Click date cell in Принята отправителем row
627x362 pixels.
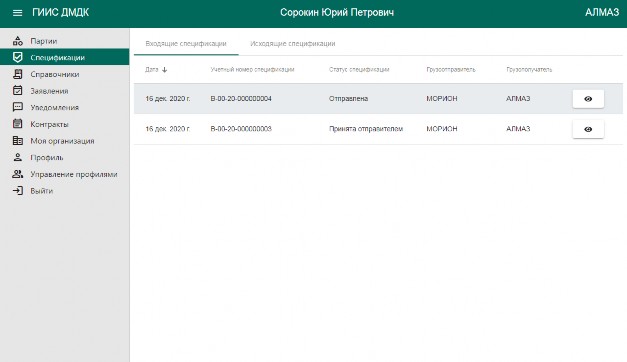(x=168, y=129)
